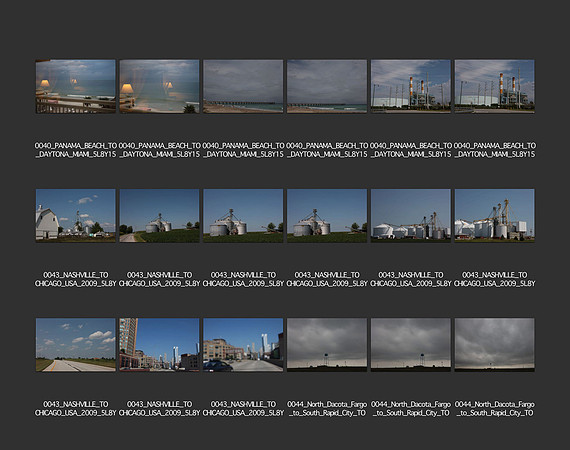This screenshot has height=450, width=570.
Task: Open the close-up tall grain elevator thumbnail
Action: tap(494, 216)
